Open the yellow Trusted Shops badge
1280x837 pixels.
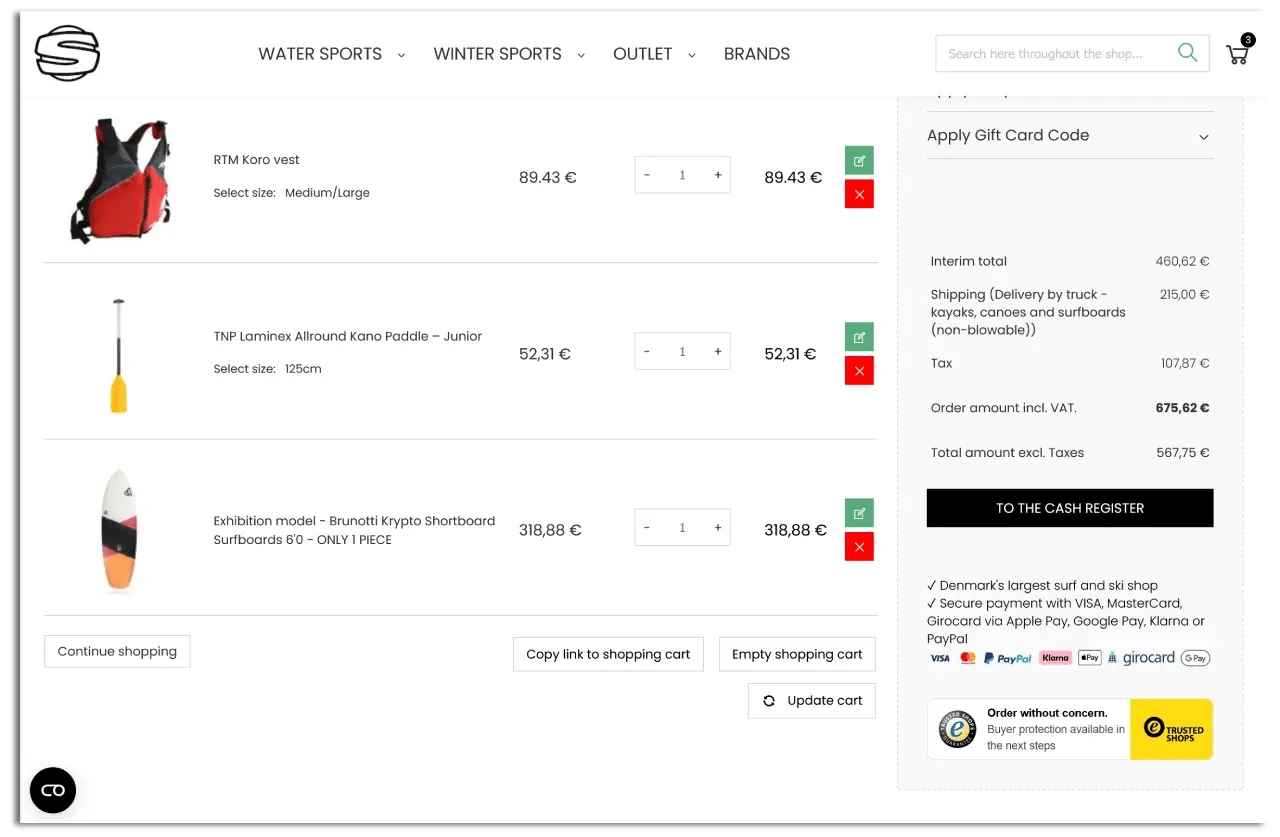pos(1171,729)
